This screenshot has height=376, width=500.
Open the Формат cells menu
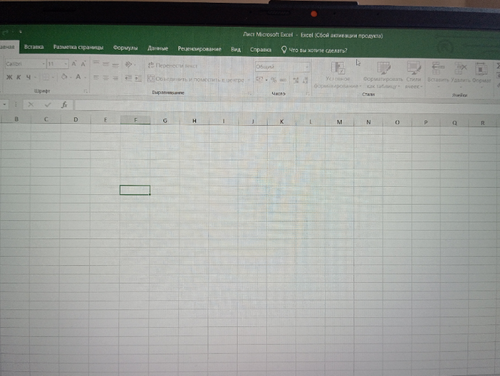(x=481, y=75)
